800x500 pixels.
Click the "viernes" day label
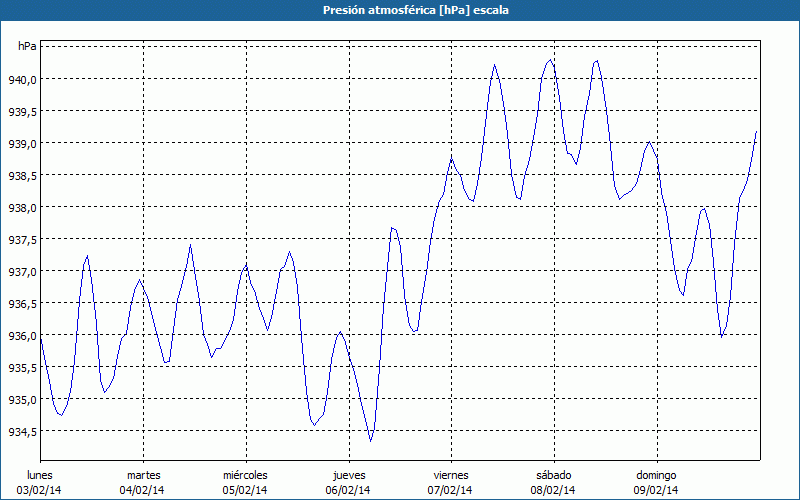pos(451,474)
